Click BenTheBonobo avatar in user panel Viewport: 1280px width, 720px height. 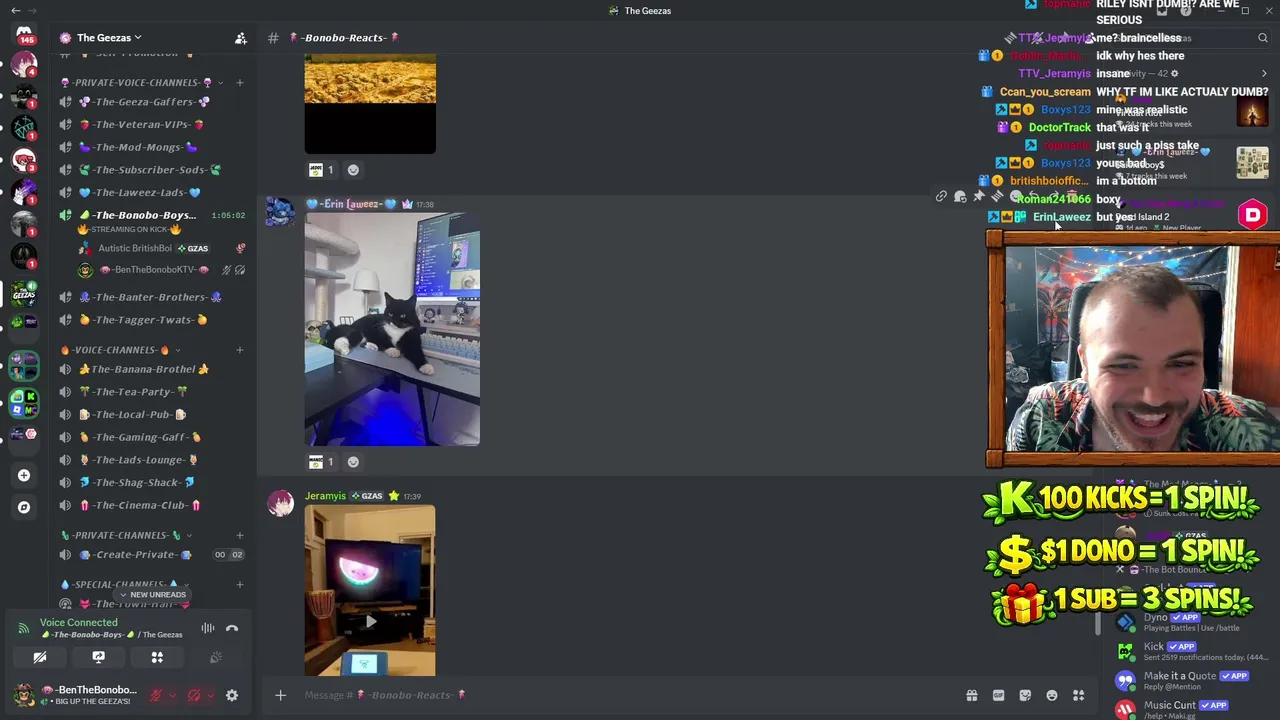point(24,695)
